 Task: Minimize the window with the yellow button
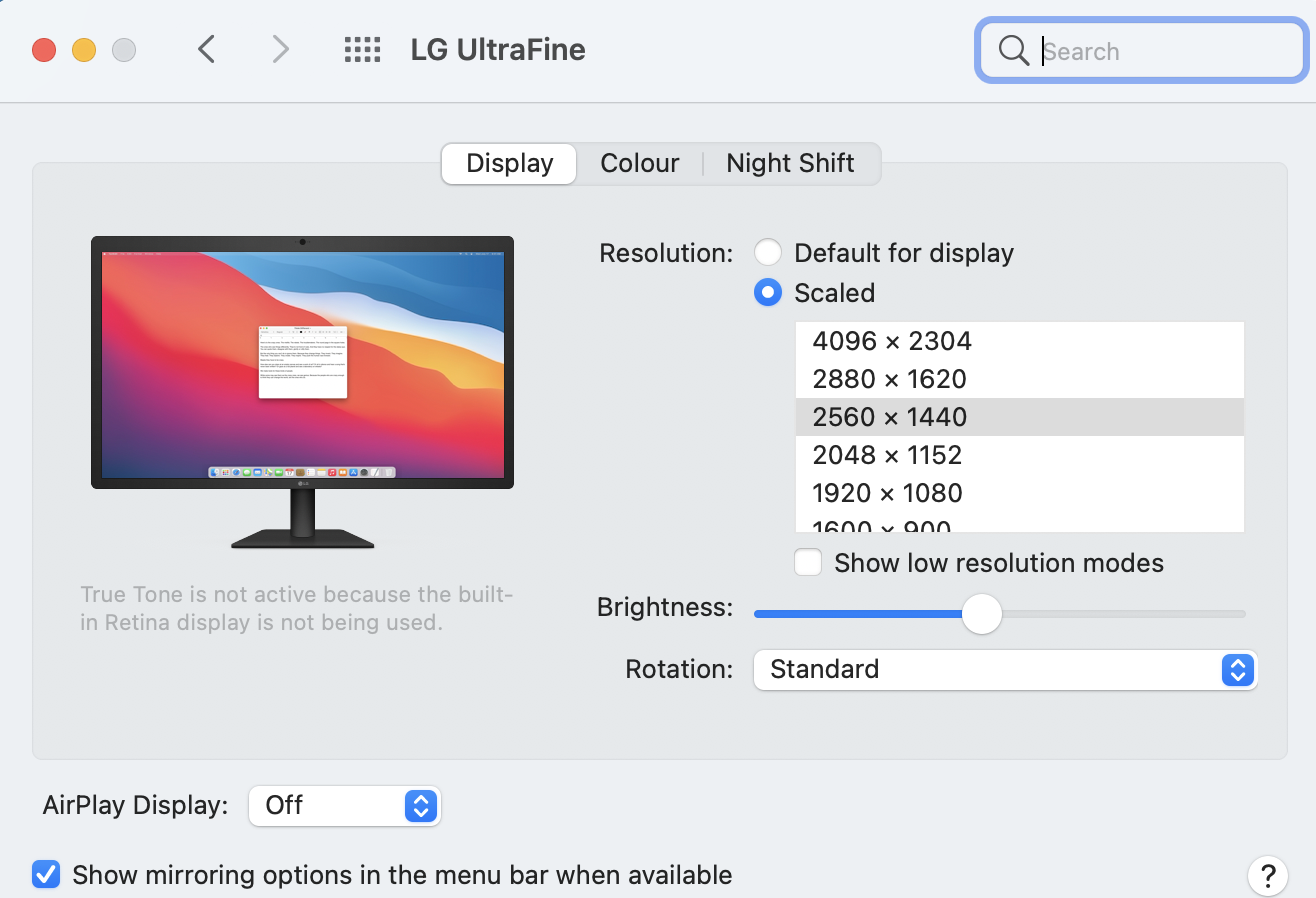click(84, 49)
